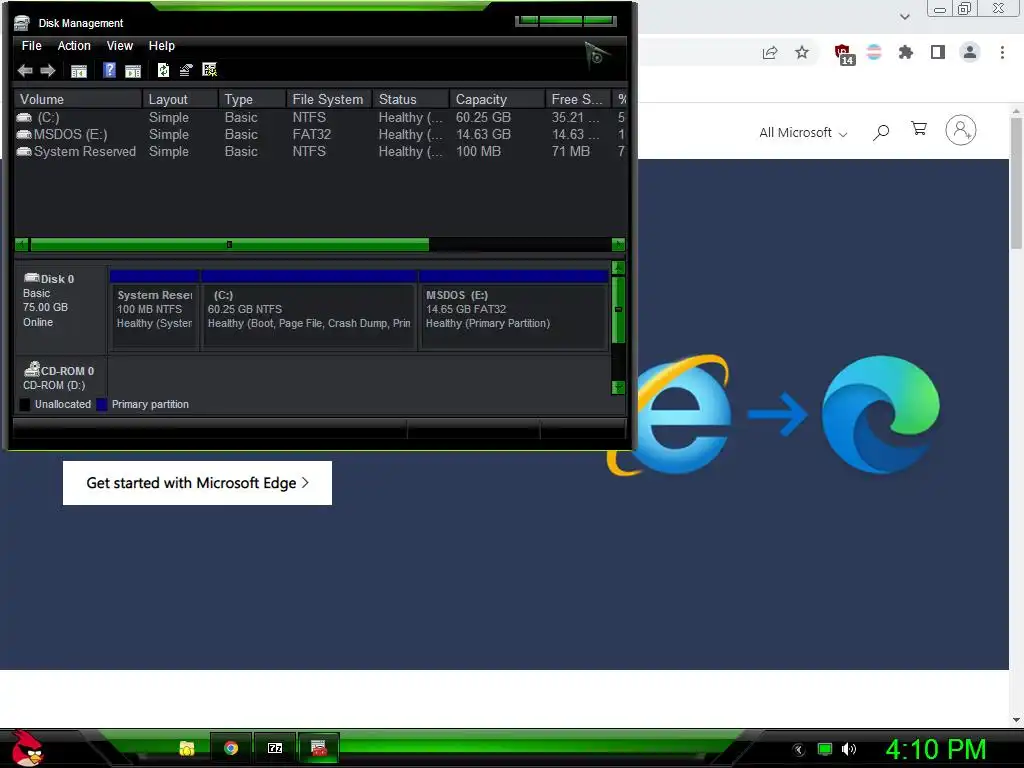Click the Microsoft account sign-in icon
This screenshot has height=768, width=1024.
coord(961,130)
